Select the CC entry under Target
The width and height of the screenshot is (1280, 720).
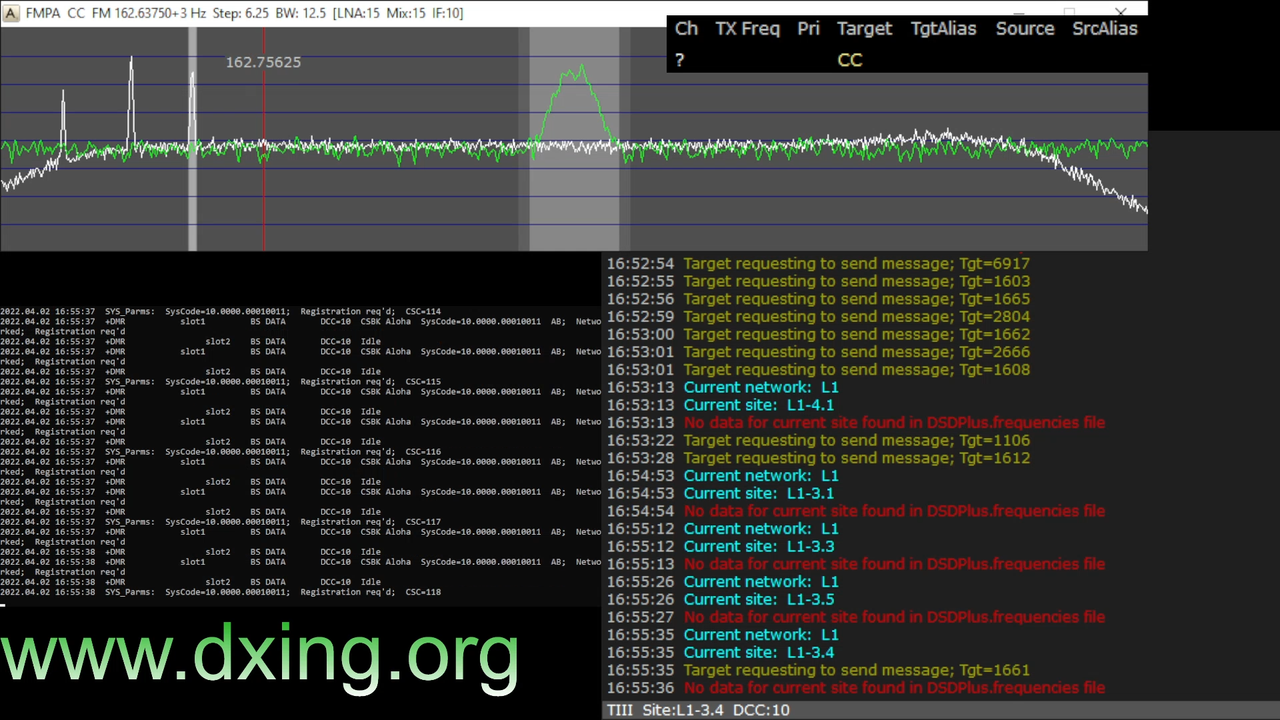(850, 60)
